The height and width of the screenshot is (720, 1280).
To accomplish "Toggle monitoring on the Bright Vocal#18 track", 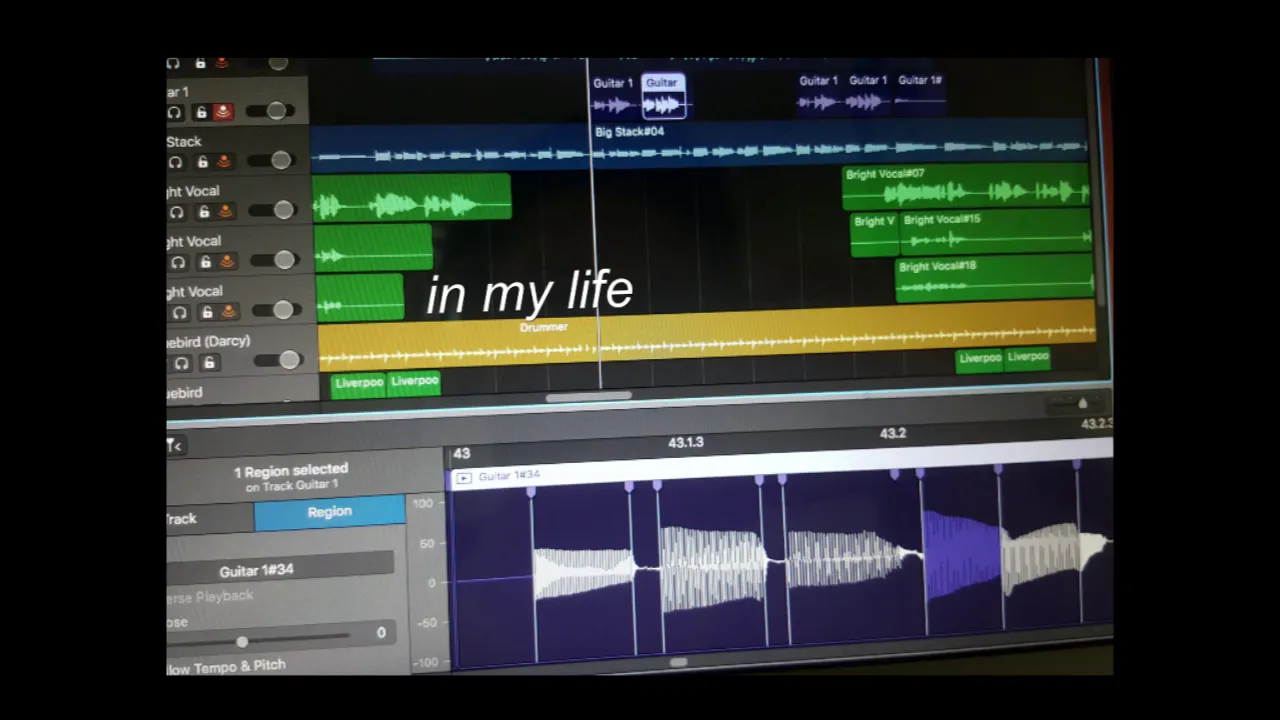I will point(229,311).
